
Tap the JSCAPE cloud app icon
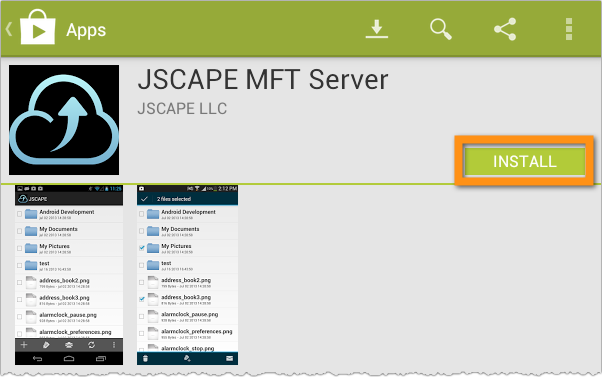click(64, 120)
